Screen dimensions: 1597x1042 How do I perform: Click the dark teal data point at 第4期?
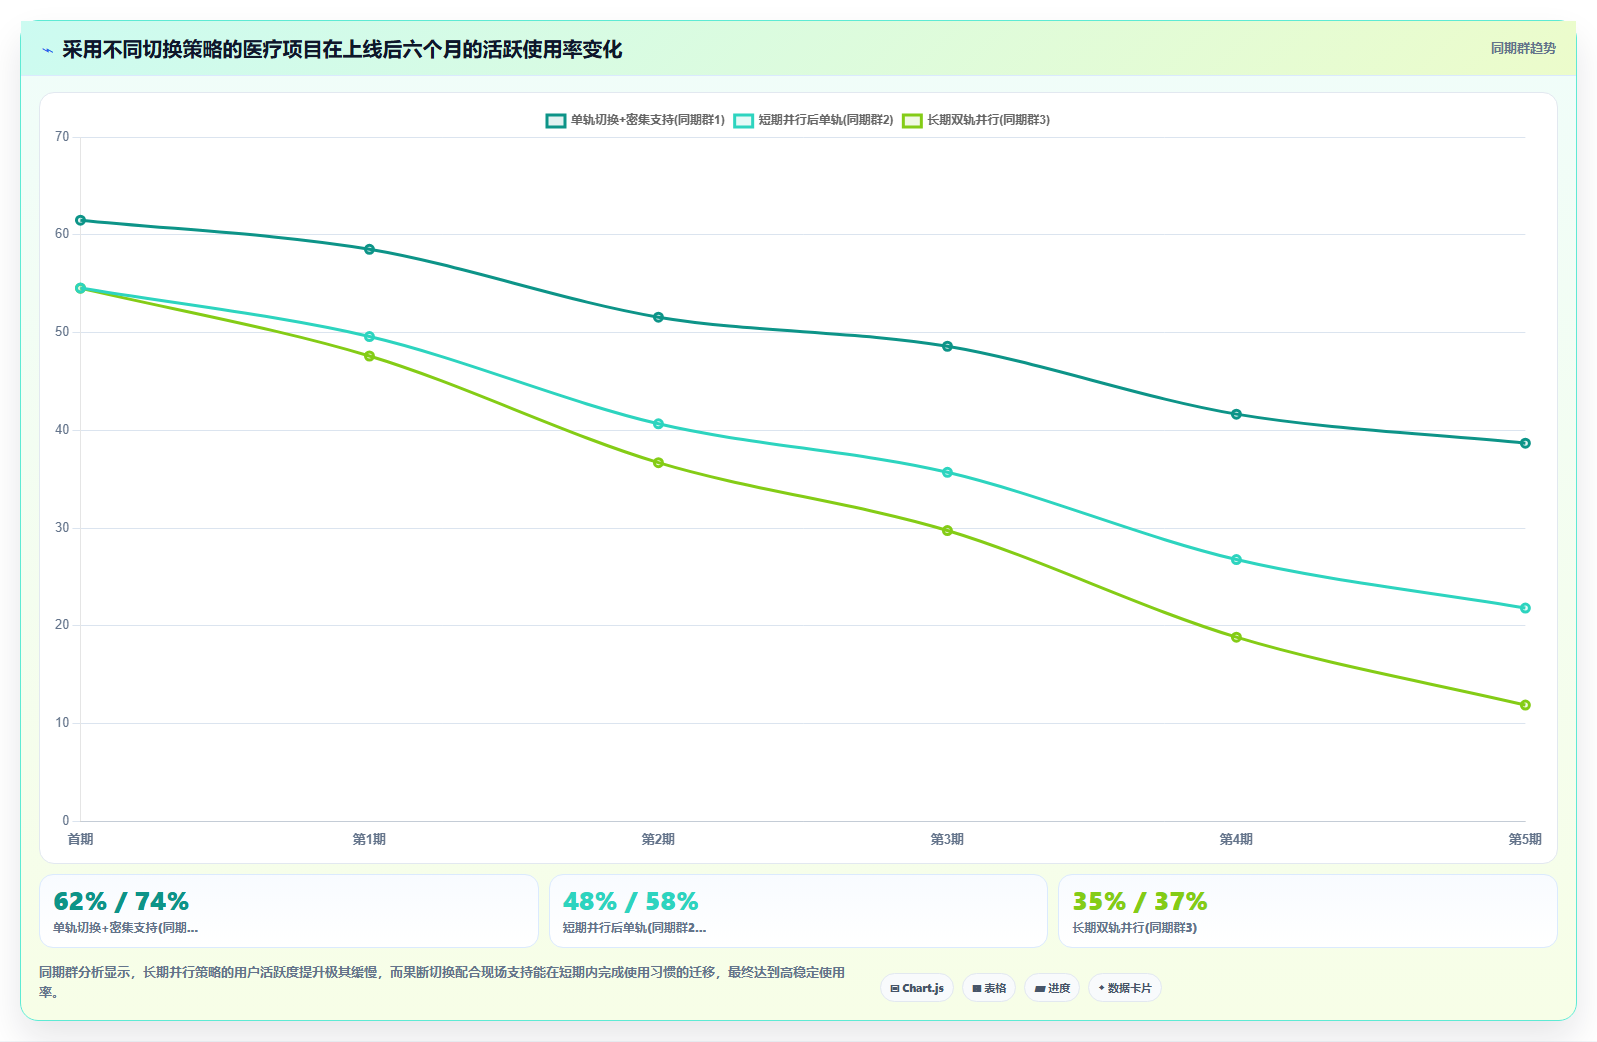(x=1236, y=414)
